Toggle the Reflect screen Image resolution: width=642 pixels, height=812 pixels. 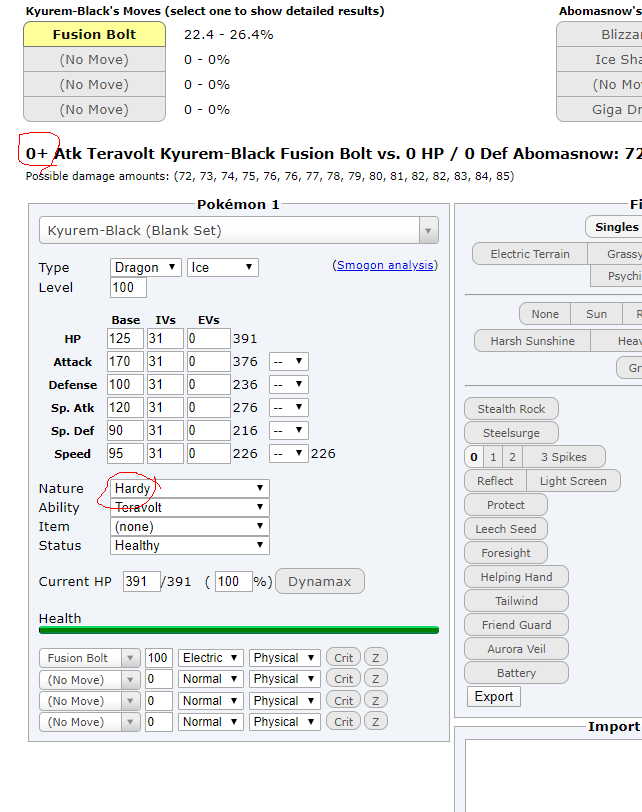495,481
